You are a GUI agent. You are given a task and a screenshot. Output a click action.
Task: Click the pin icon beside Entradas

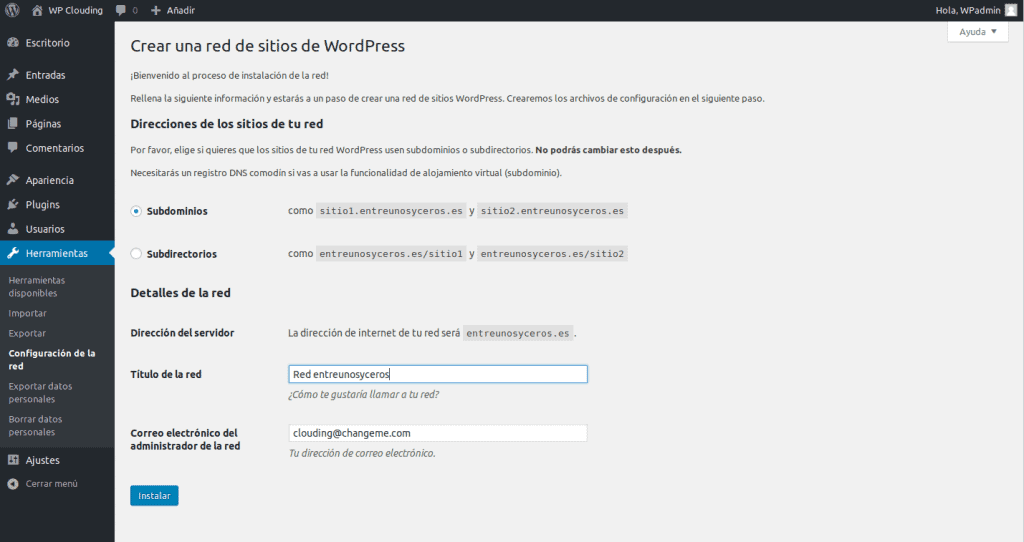[x=12, y=74]
